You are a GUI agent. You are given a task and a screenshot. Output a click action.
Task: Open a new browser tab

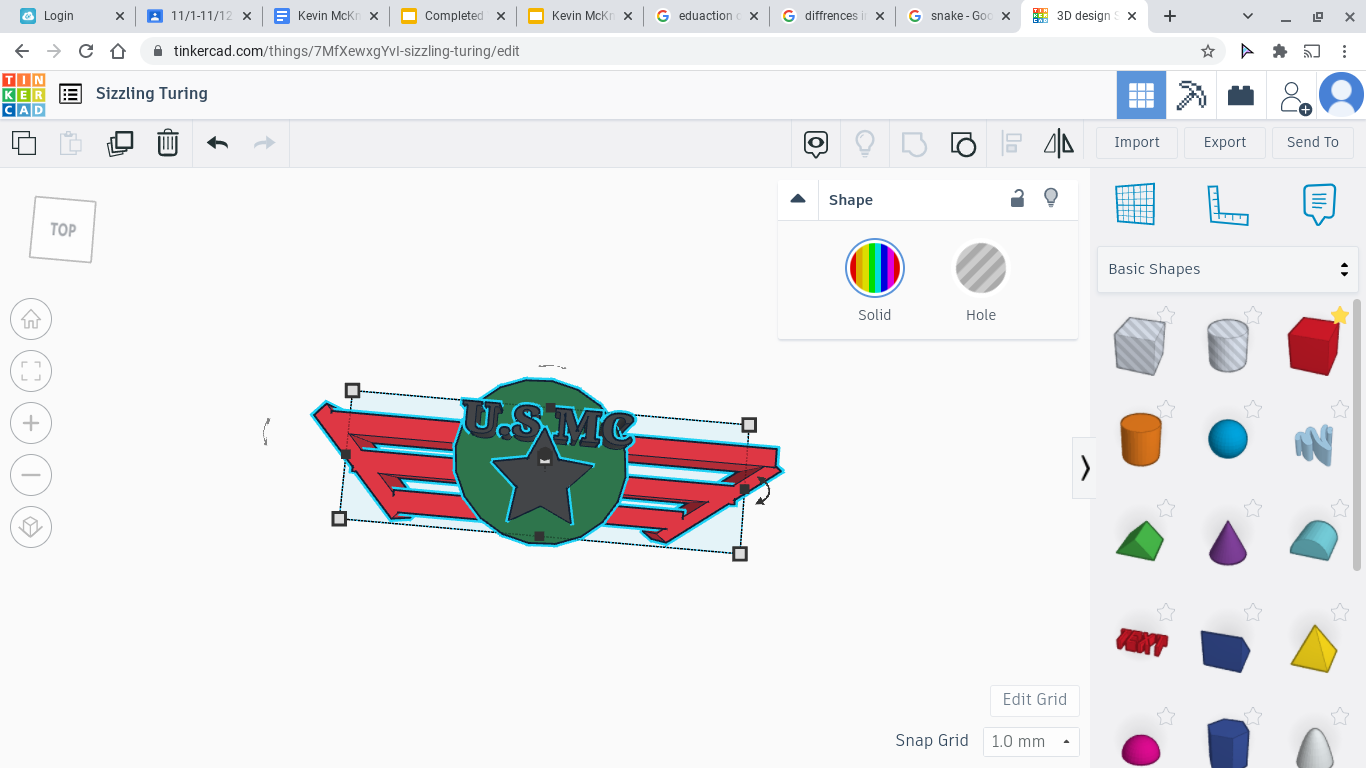[1170, 16]
